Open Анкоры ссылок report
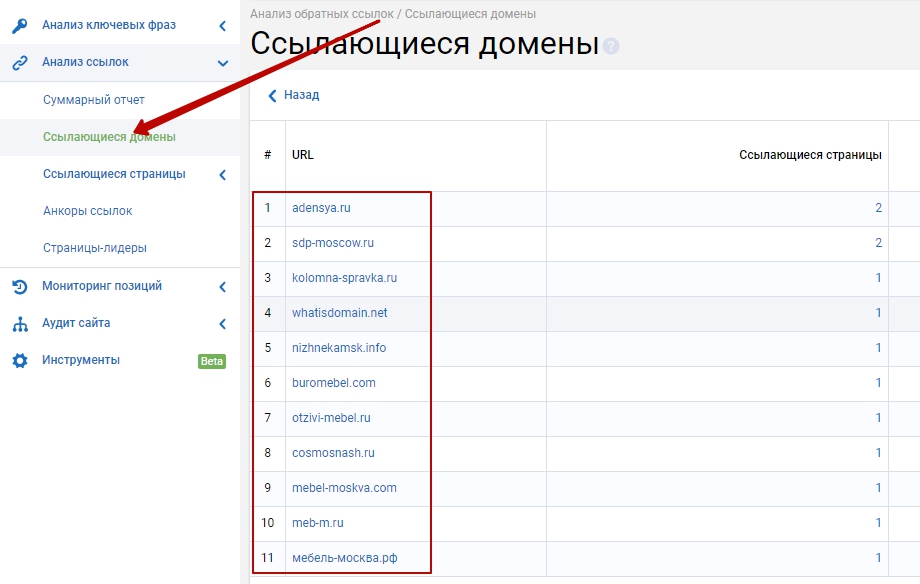This screenshot has width=920, height=584. click(87, 211)
